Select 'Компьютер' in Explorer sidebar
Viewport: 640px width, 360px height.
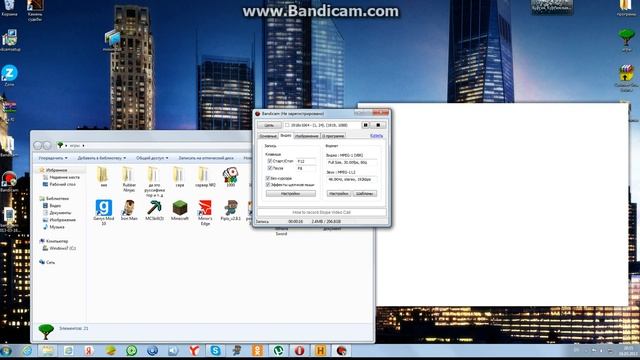pos(53,241)
